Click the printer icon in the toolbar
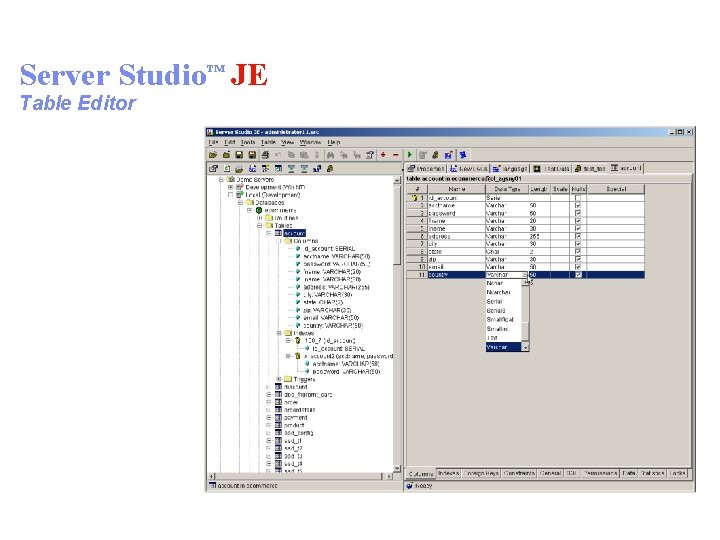The height and width of the screenshot is (540, 720). 265,155
